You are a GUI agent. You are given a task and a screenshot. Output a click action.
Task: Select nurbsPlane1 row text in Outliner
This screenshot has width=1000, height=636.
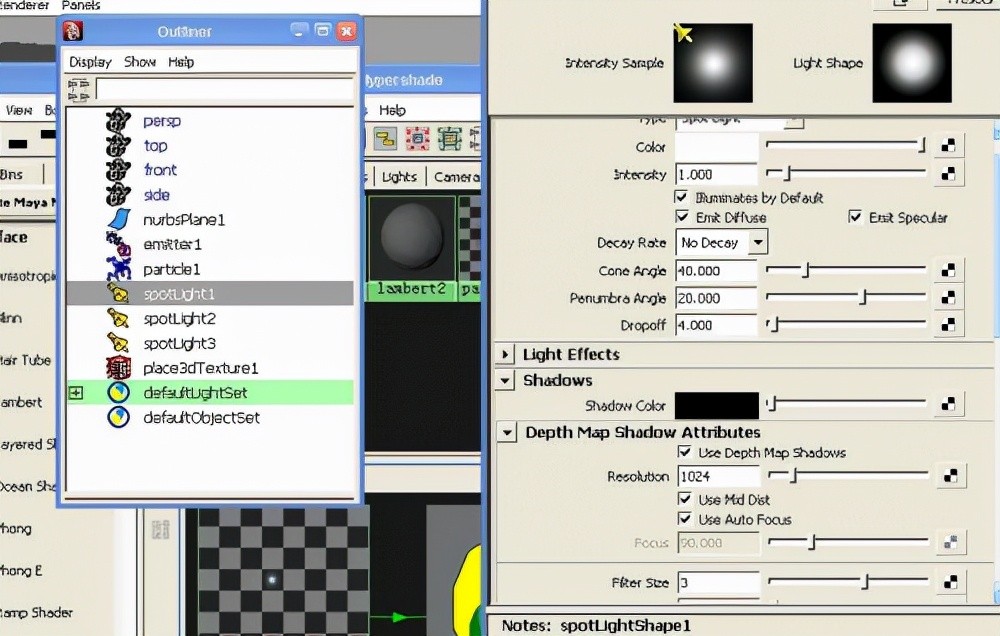184,220
